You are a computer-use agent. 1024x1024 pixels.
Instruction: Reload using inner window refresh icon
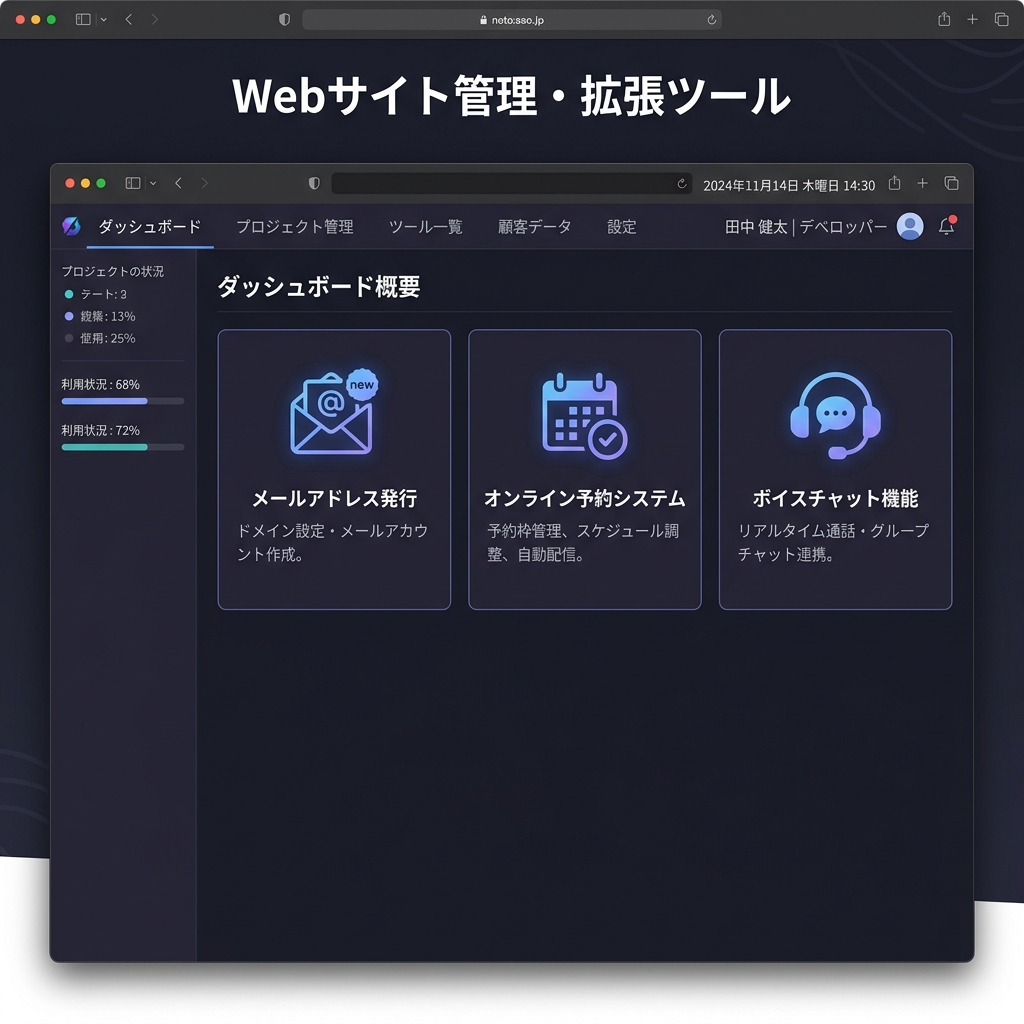coord(682,184)
